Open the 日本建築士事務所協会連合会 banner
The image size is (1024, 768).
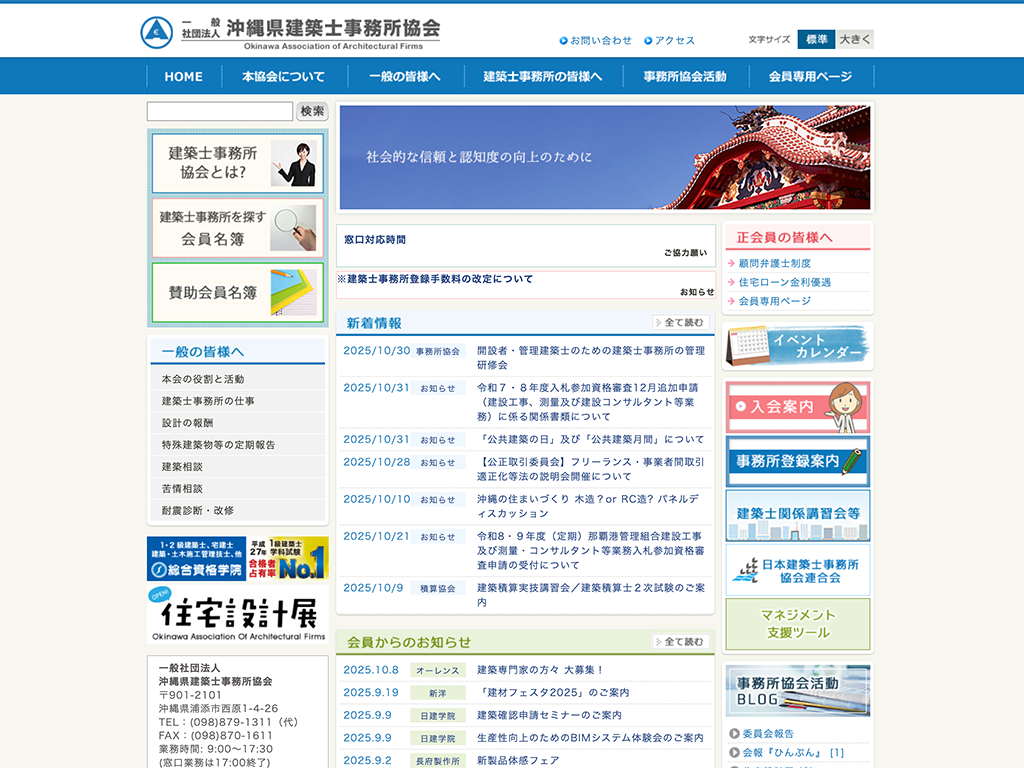(x=797, y=570)
